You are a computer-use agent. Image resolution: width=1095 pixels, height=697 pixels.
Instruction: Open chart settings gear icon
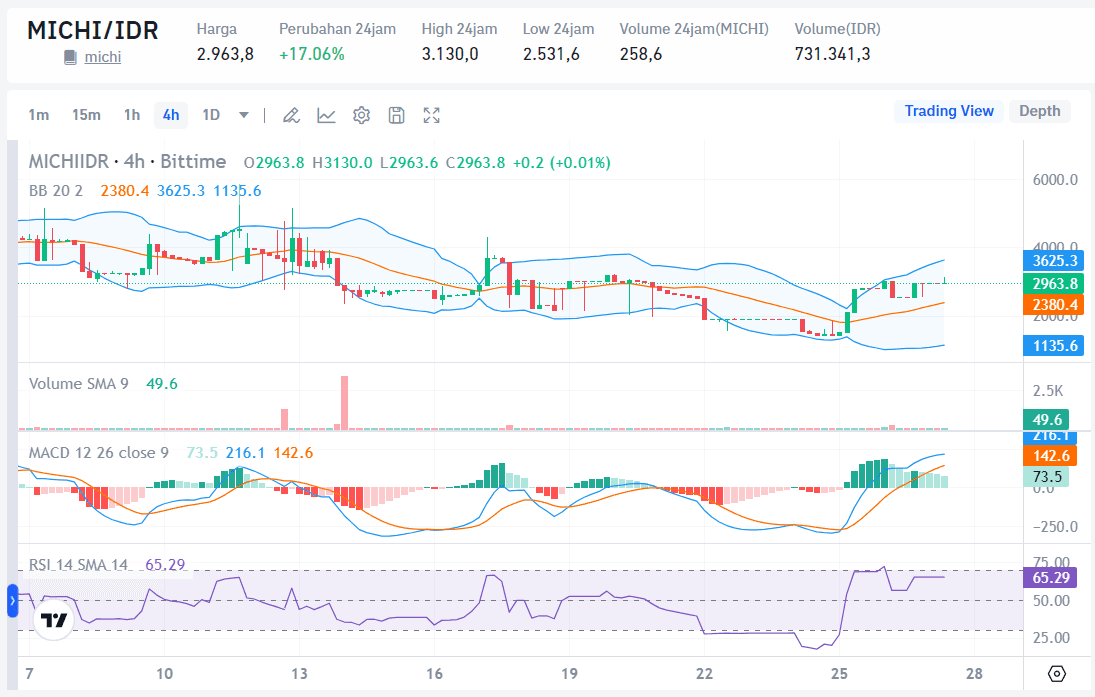pyautogui.click(x=361, y=115)
